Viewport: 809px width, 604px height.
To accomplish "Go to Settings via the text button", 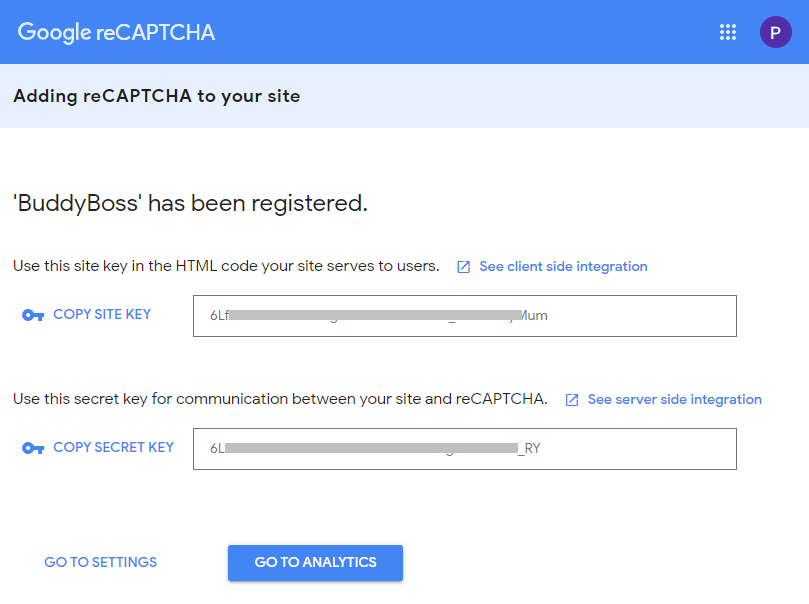I will point(101,563).
